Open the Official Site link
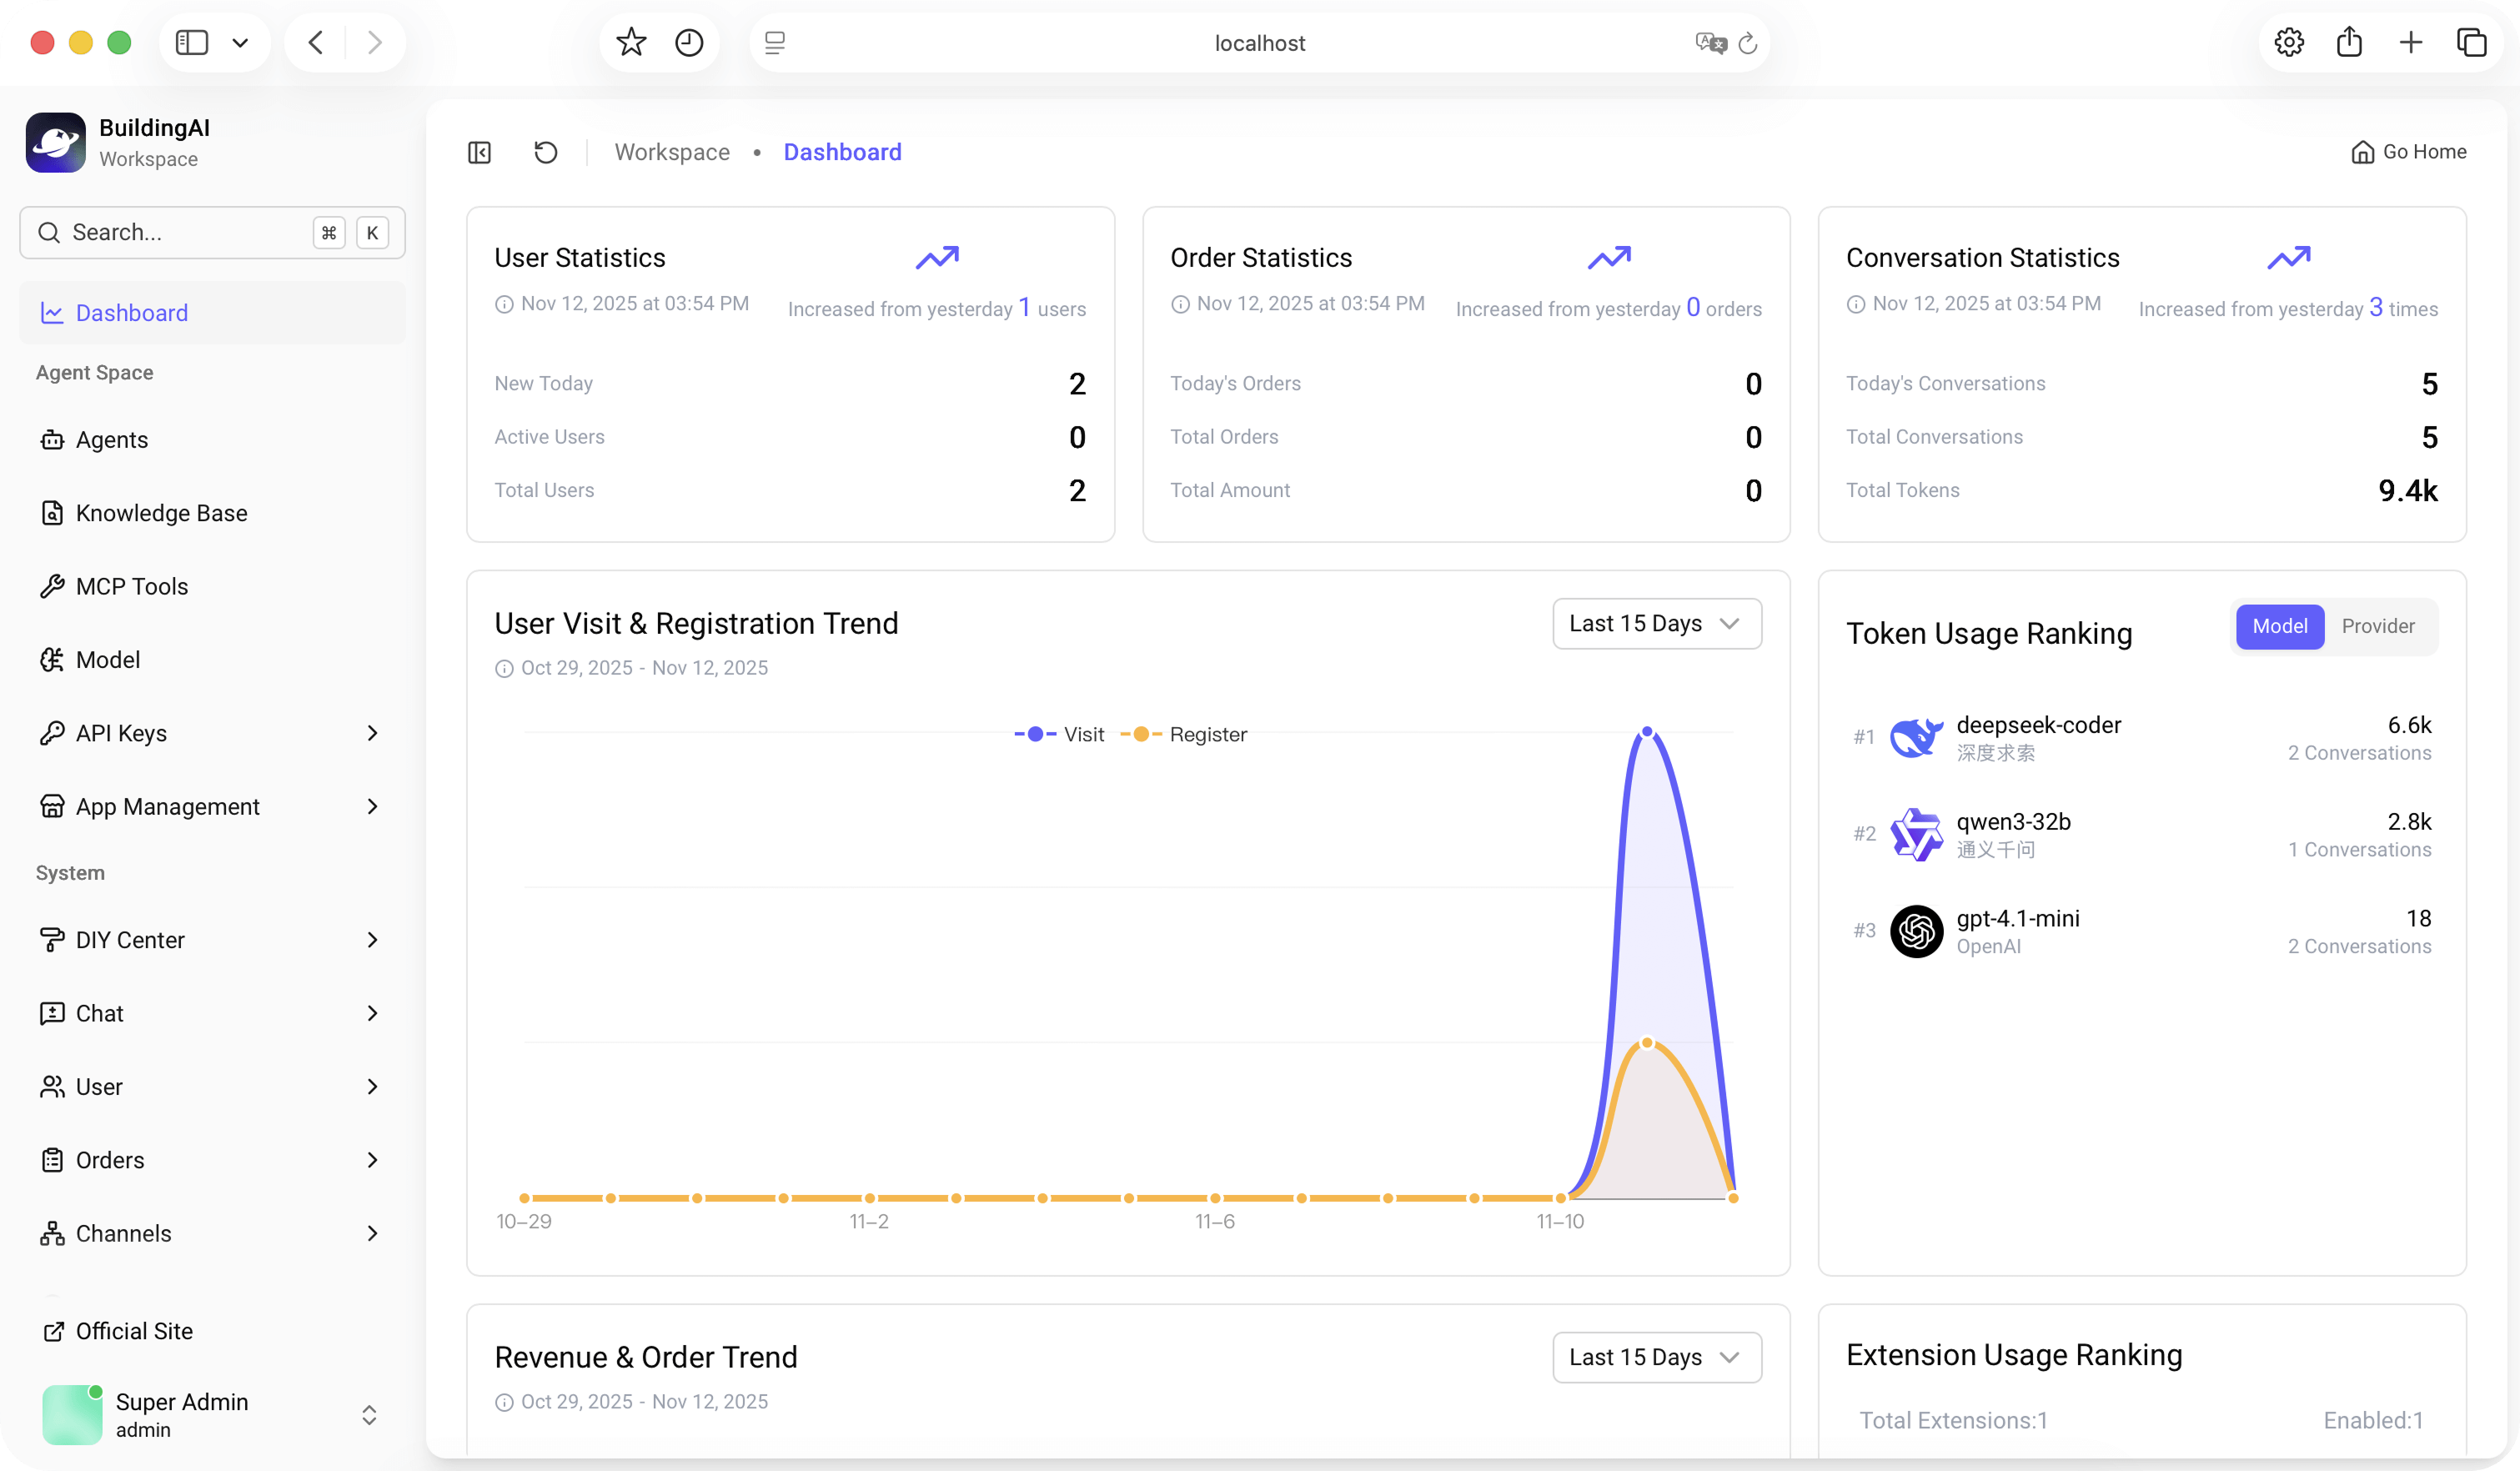Screen dimensions: 2520x1471 point(134,1331)
